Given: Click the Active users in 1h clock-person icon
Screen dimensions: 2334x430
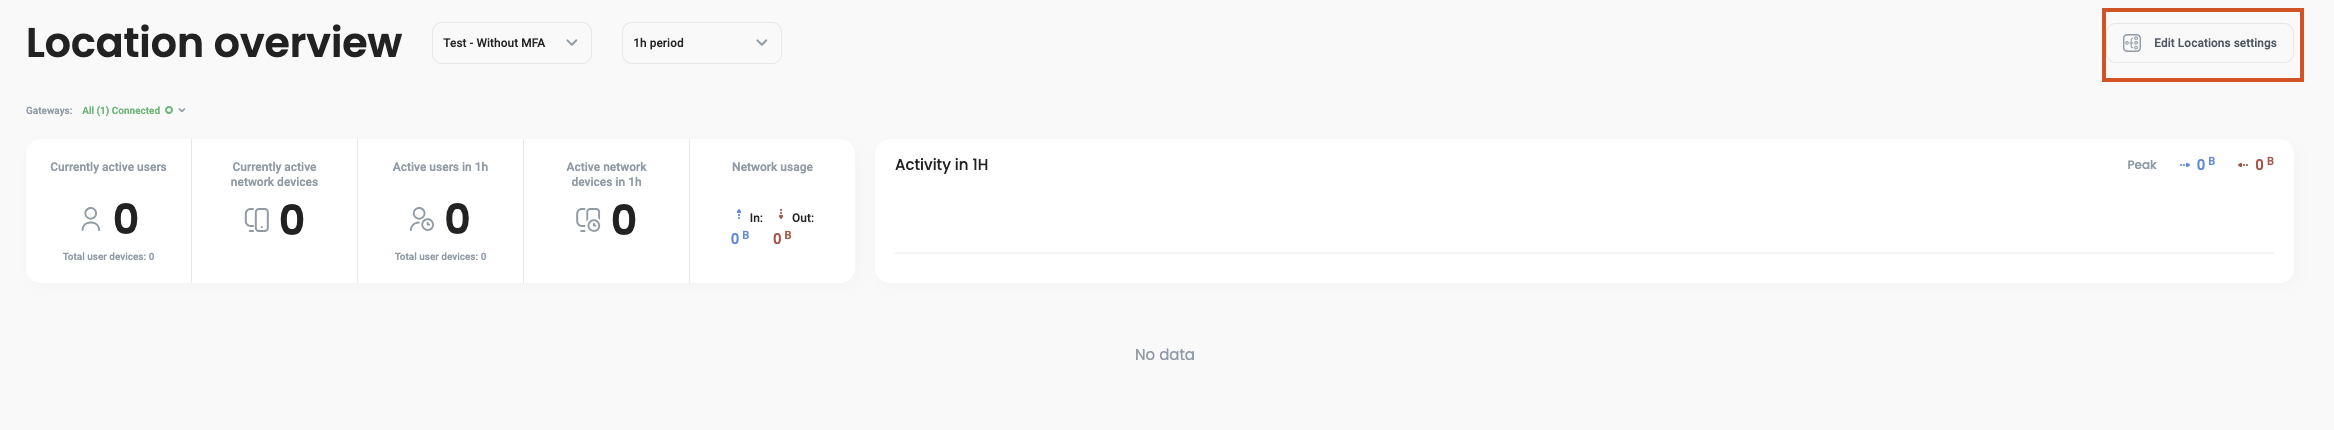Looking at the screenshot, I should 422,219.
